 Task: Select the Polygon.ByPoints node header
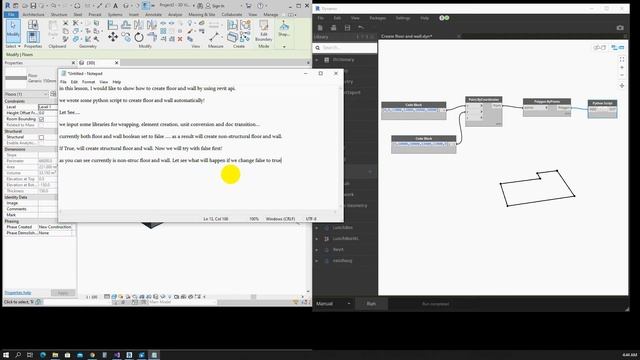[547, 101]
